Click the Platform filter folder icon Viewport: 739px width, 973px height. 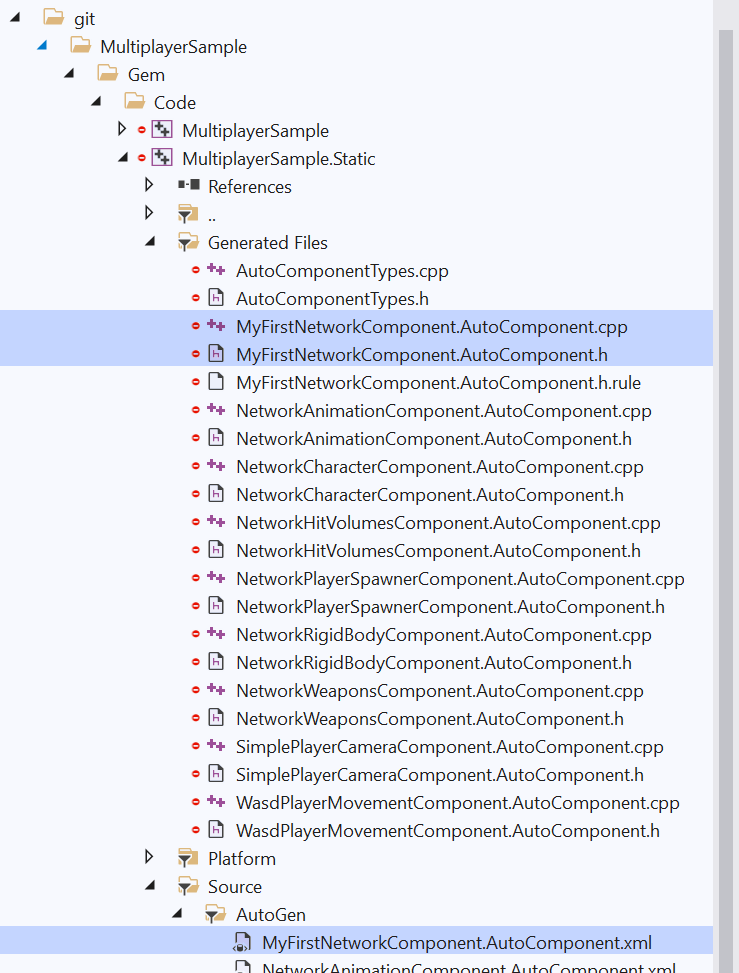187,858
